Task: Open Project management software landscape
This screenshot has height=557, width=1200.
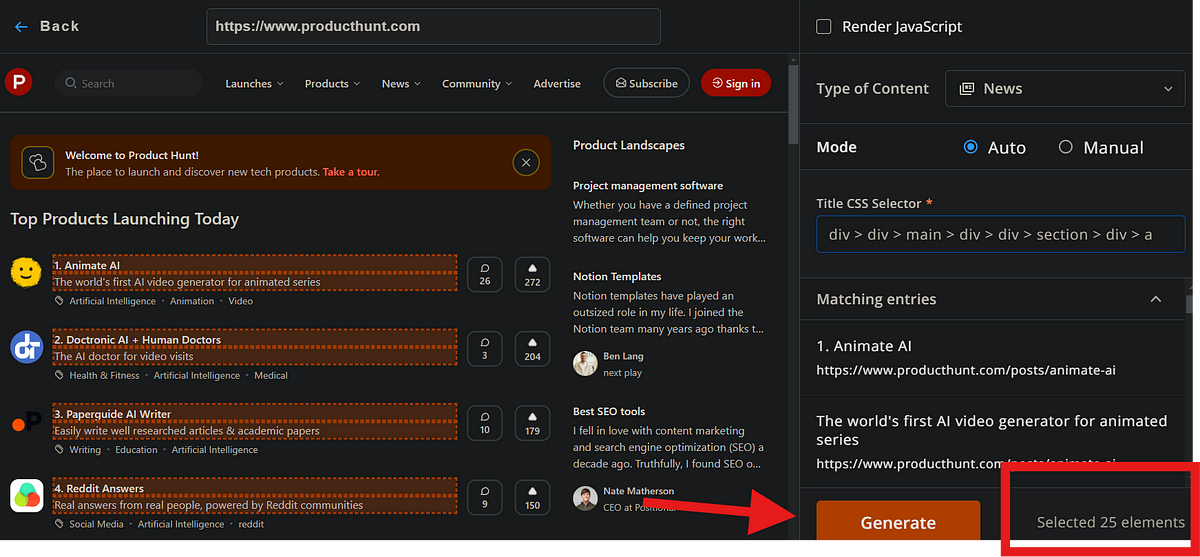Action: tap(648, 185)
